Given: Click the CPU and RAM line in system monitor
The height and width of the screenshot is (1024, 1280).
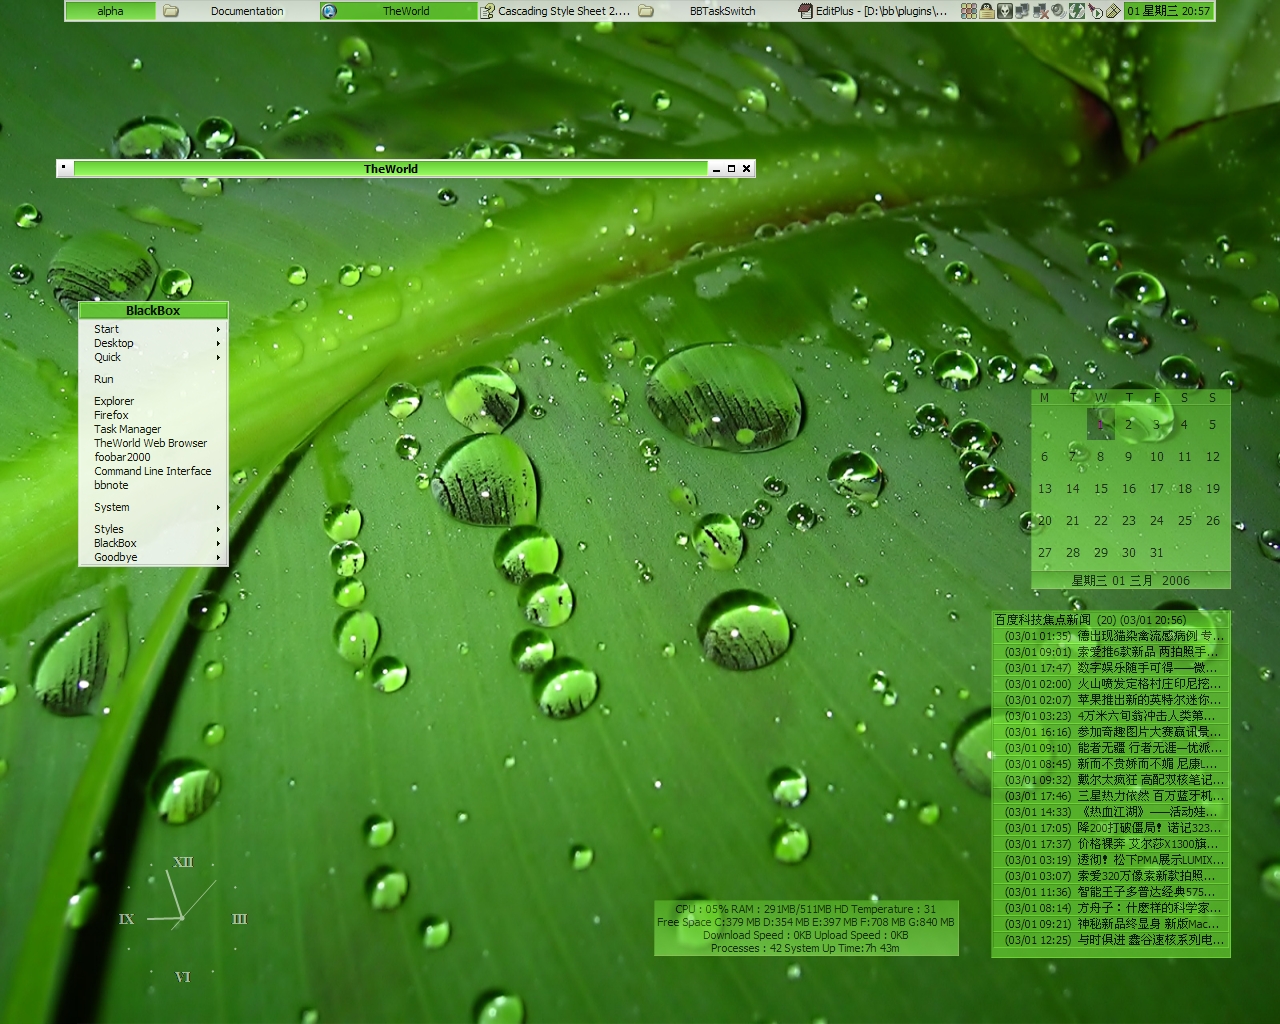Looking at the screenshot, I should (806, 909).
